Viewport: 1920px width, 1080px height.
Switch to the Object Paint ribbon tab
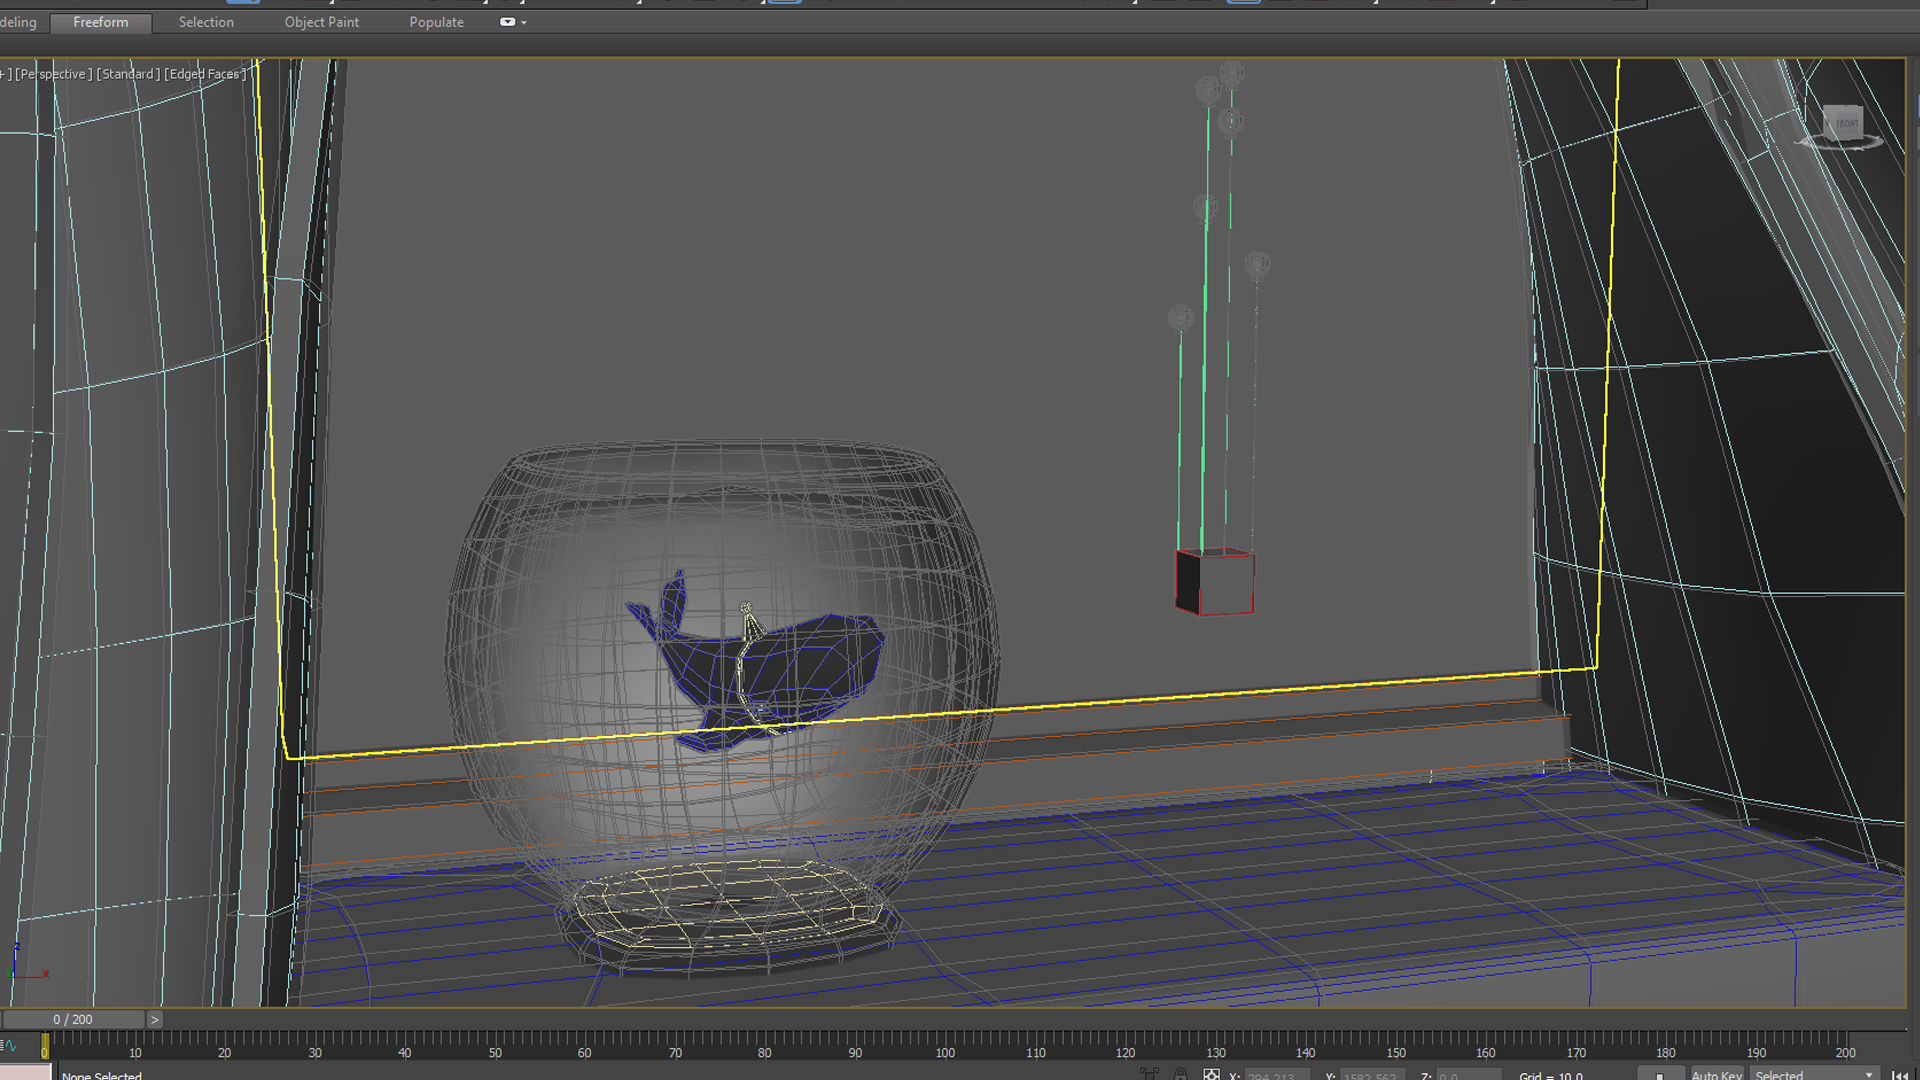point(321,22)
